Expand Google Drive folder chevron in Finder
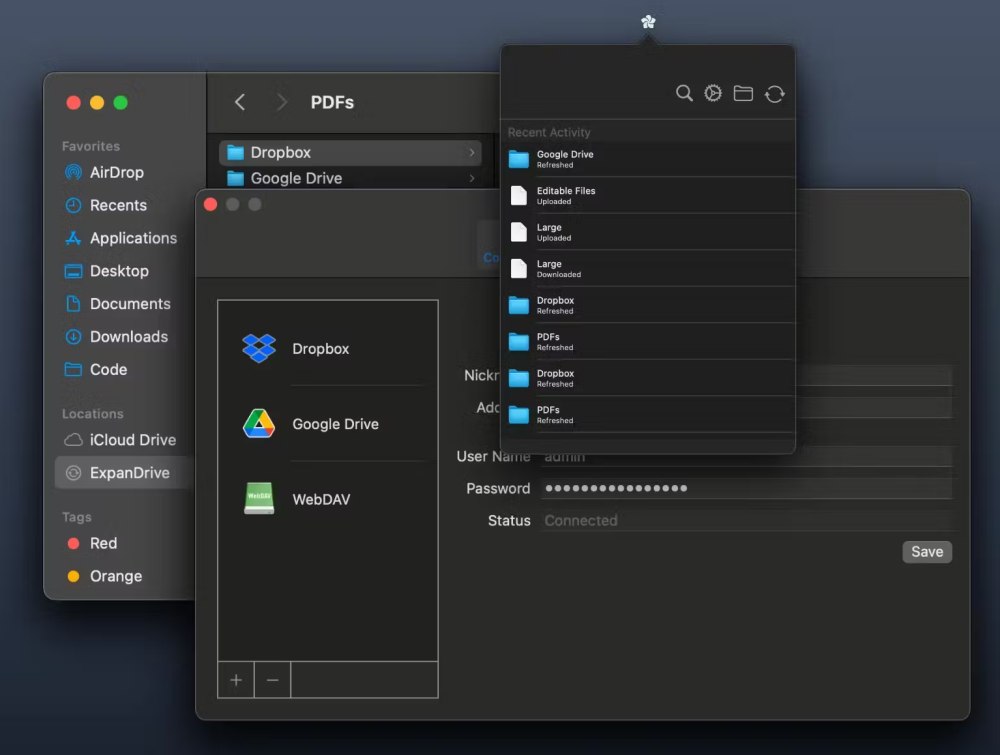 click(x=471, y=179)
